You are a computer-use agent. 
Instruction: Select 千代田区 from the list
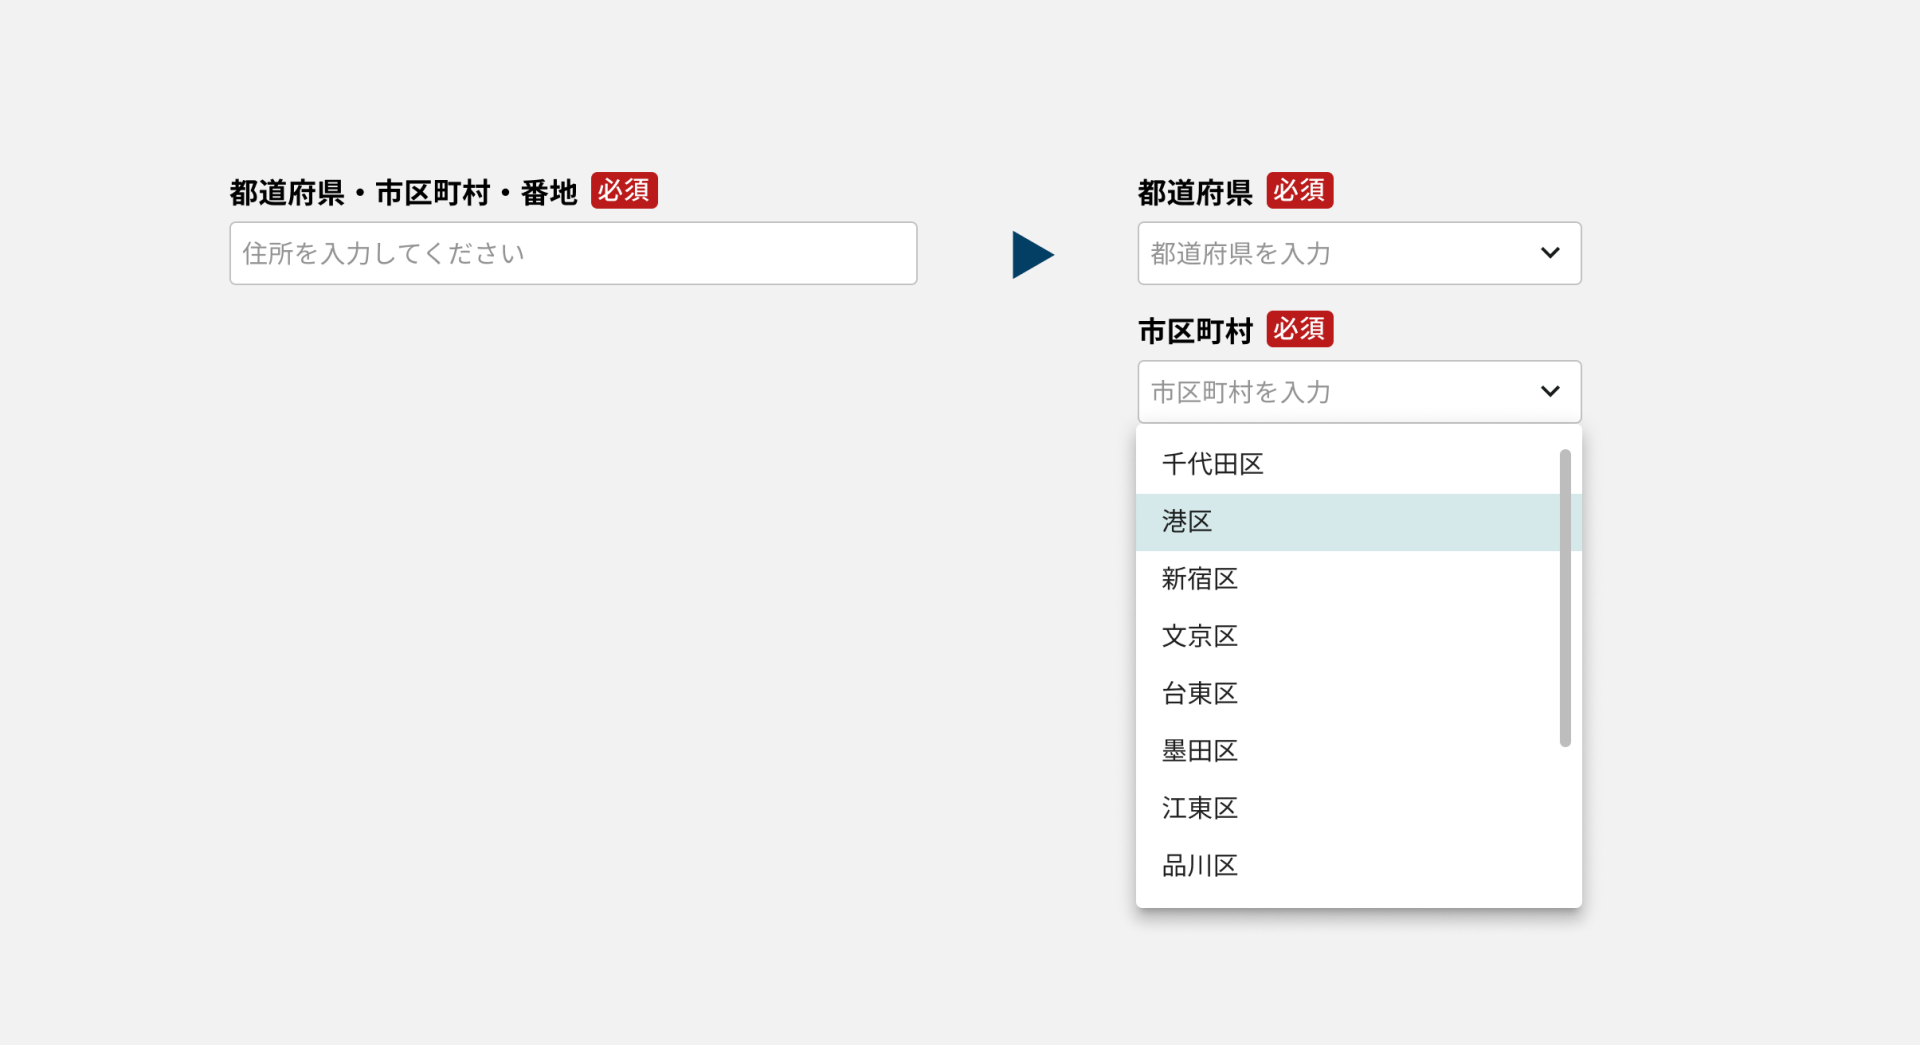pos(1212,464)
